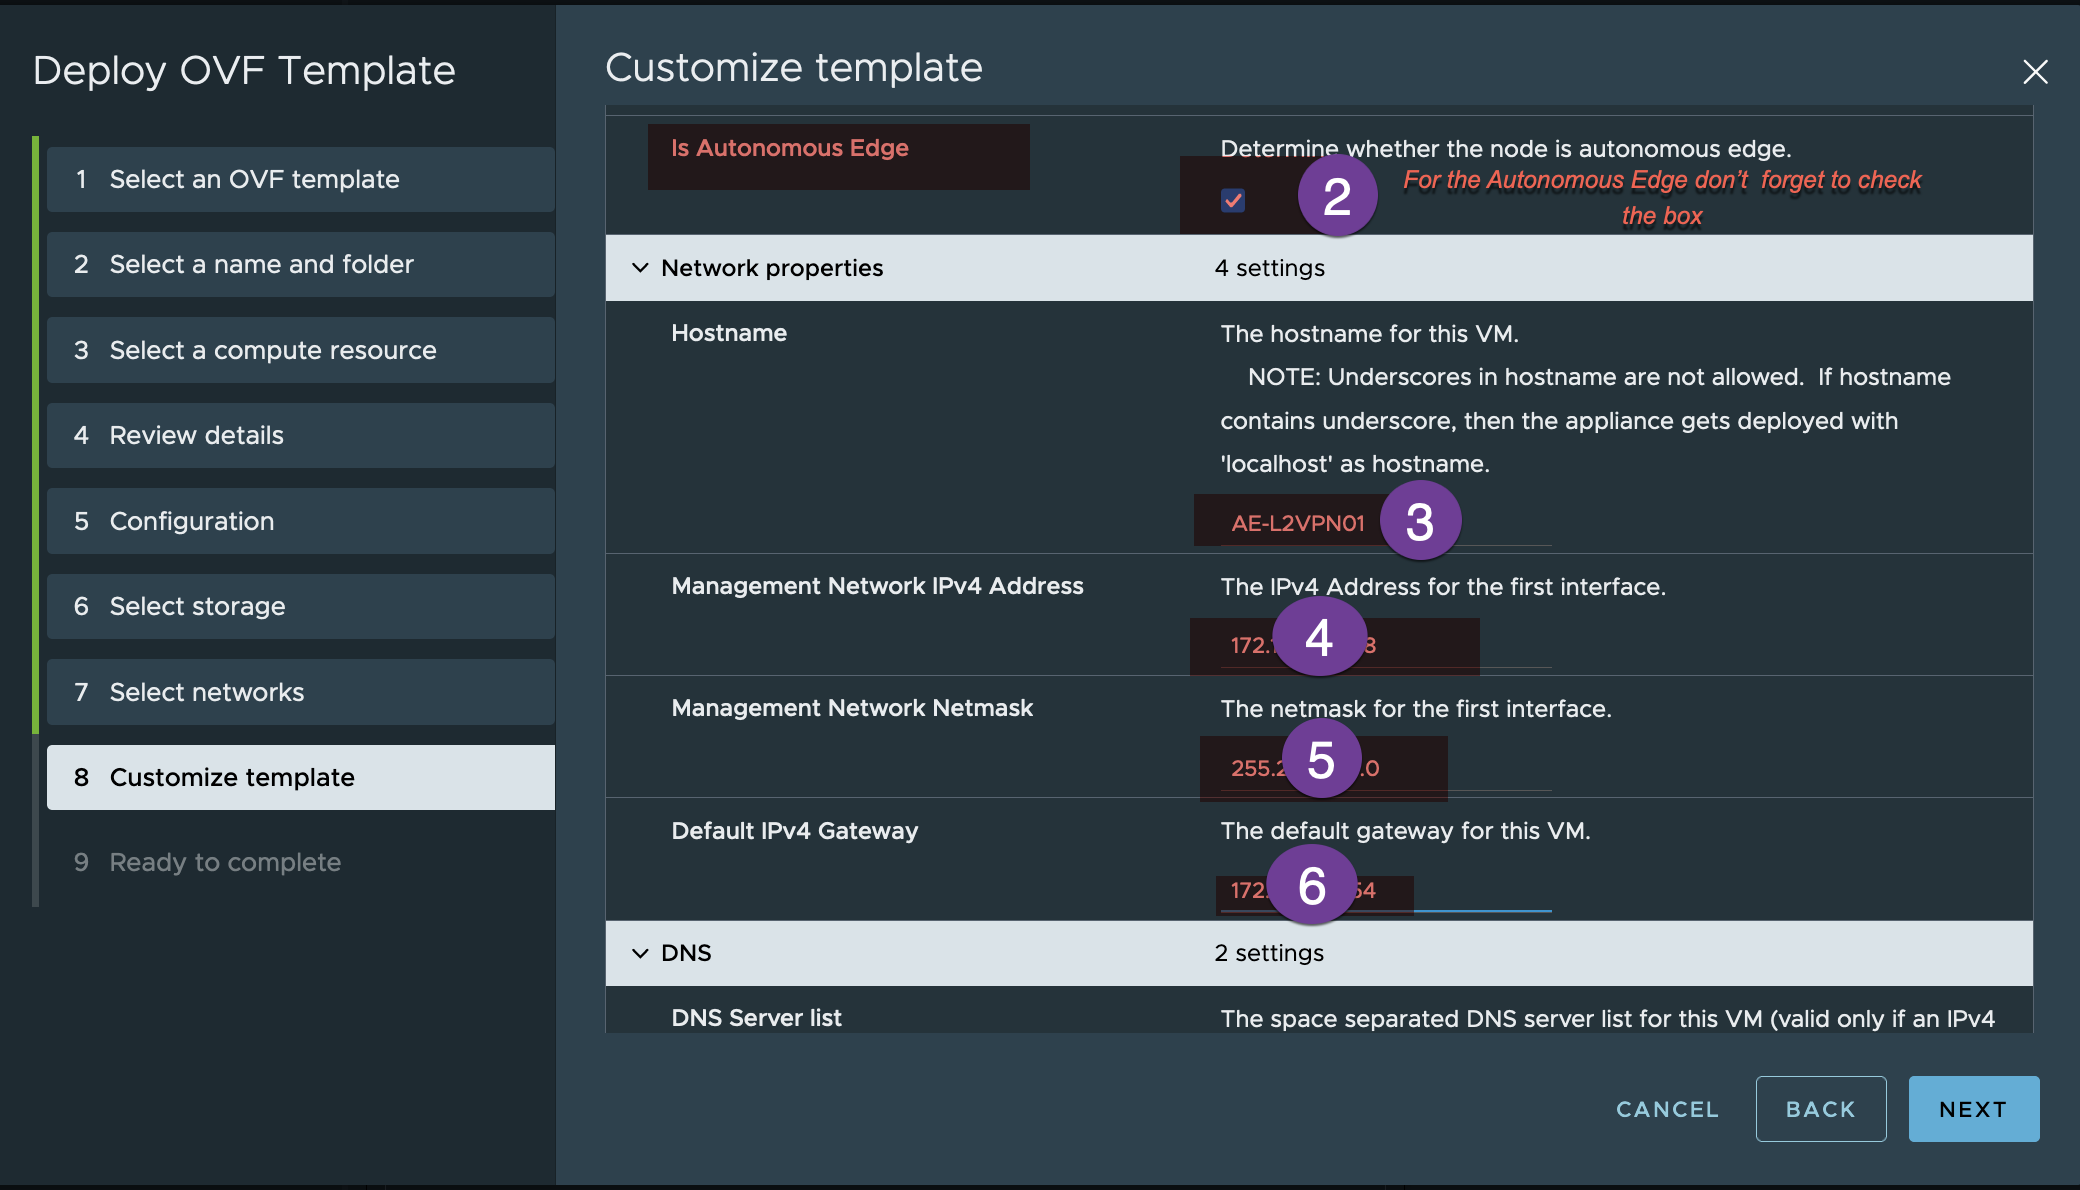2080x1190 pixels.
Task: Expand the DNS section
Action: click(639, 951)
